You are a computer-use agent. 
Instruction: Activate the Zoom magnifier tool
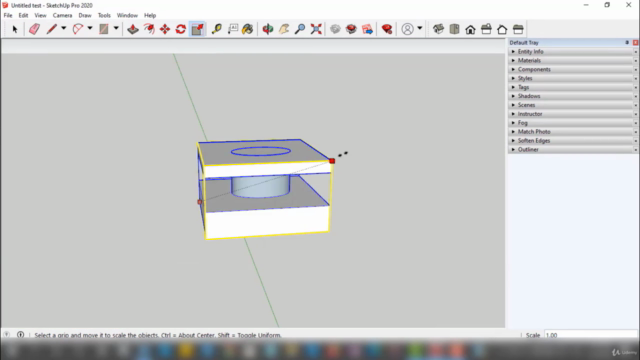point(300,29)
